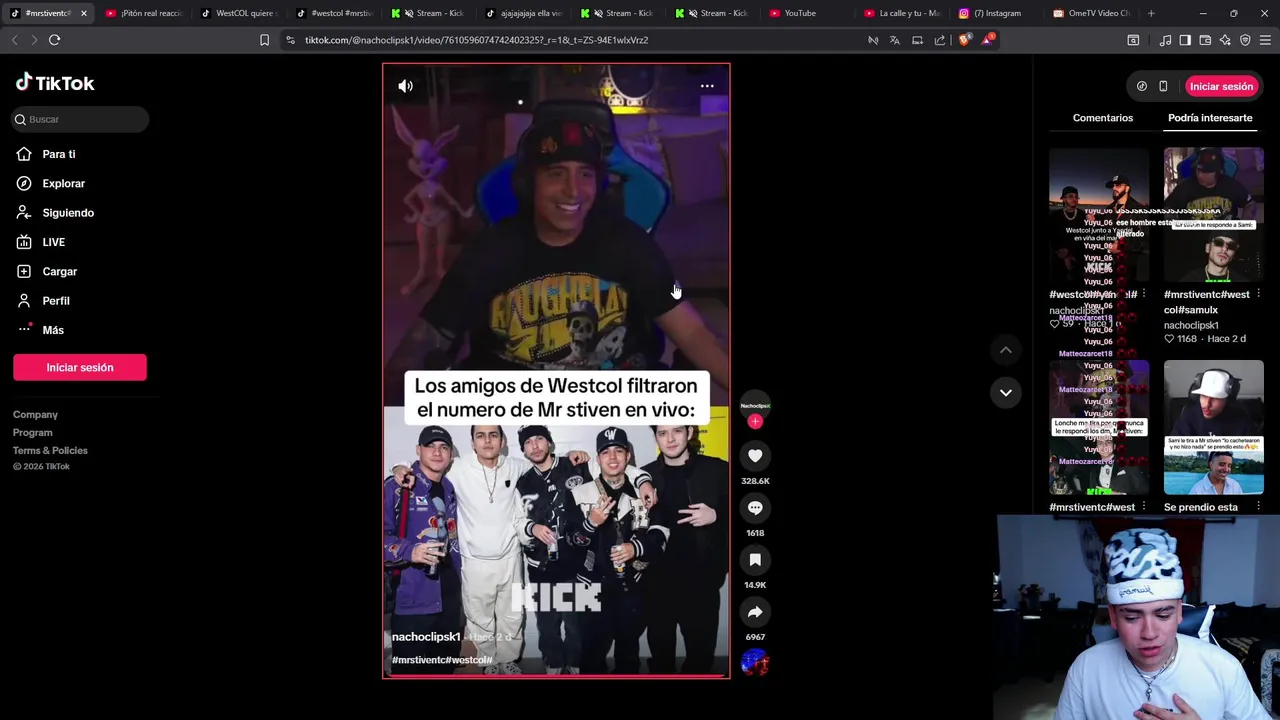The height and width of the screenshot is (720, 1280).
Task: Open options for #mrstiventc#west col#samulx video
Action: pyautogui.click(x=1258, y=294)
